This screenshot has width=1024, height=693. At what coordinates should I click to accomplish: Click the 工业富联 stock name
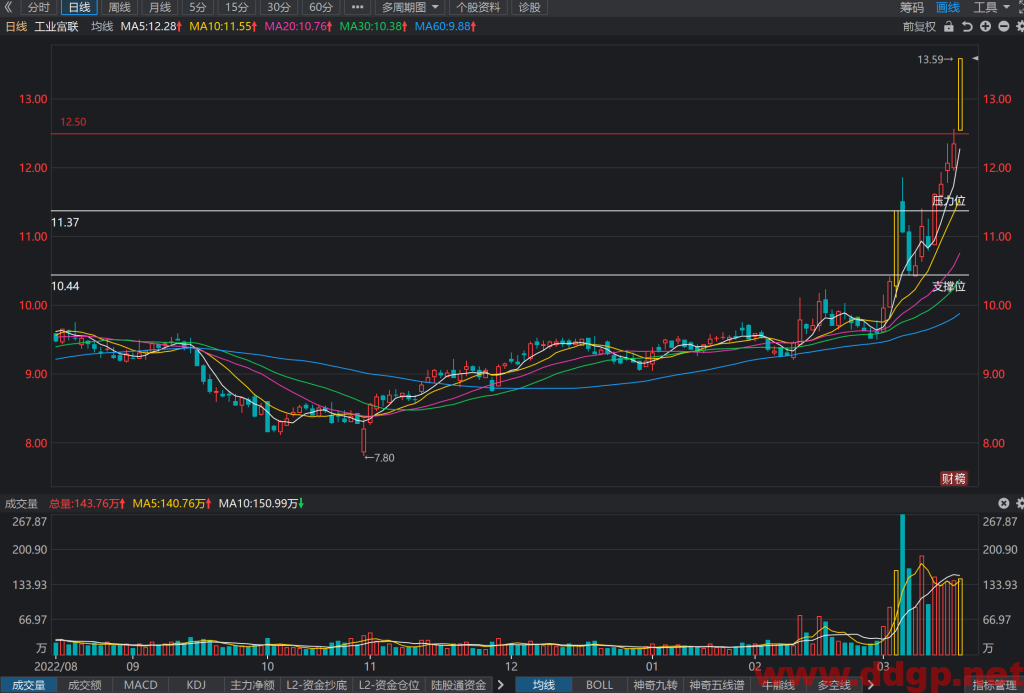click(56, 27)
